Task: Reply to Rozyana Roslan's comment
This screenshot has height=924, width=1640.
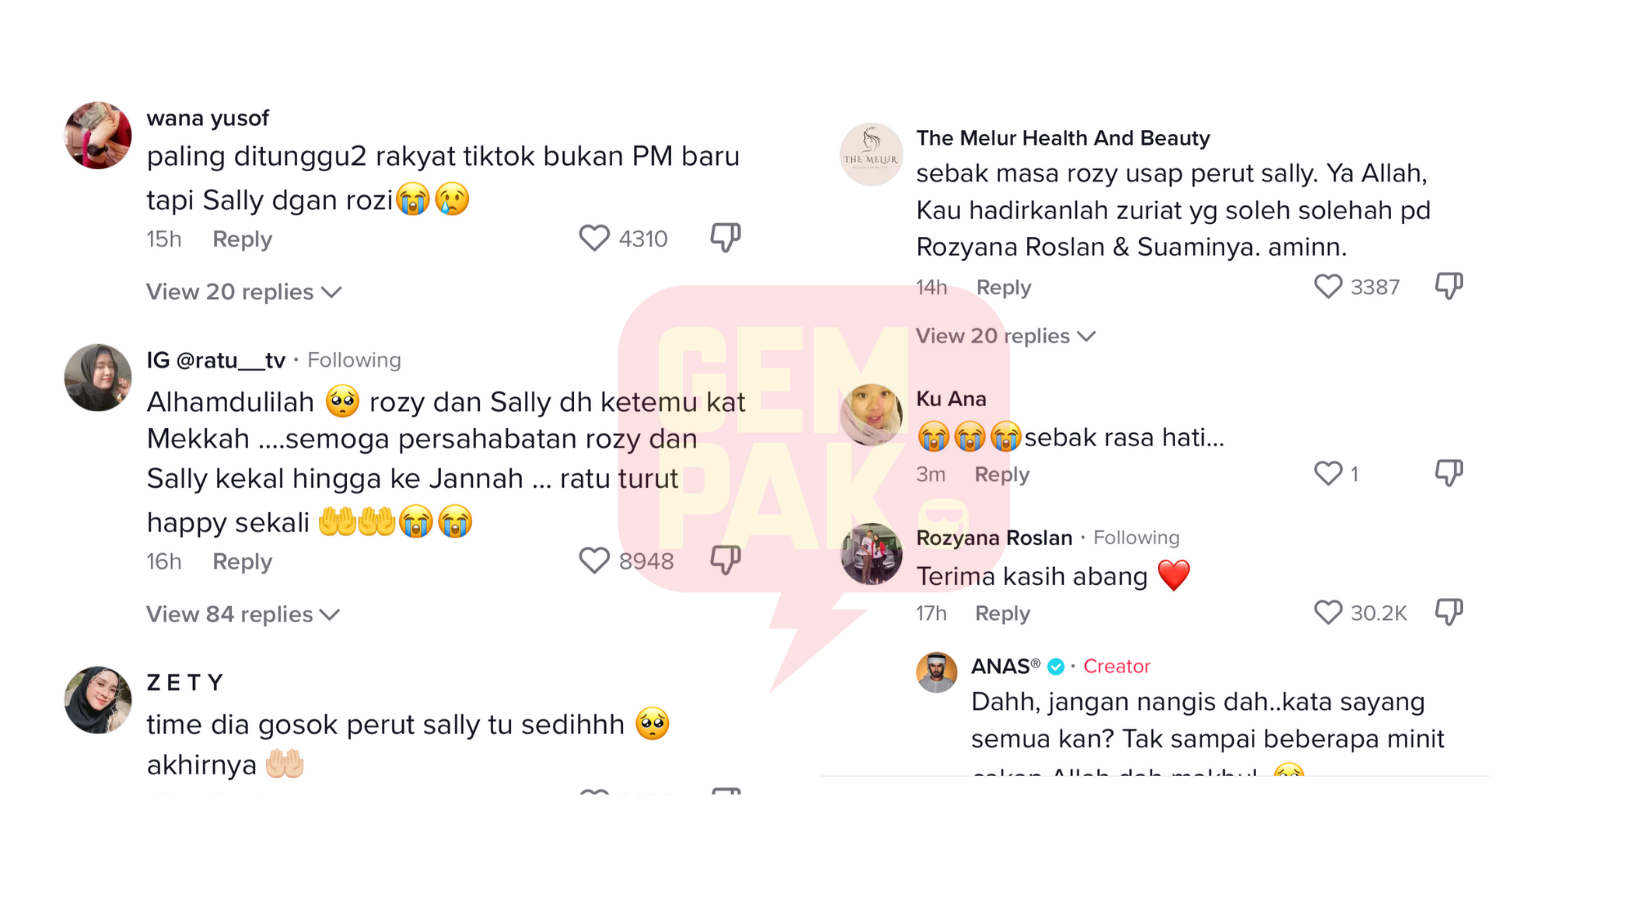Action: click(1002, 613)
